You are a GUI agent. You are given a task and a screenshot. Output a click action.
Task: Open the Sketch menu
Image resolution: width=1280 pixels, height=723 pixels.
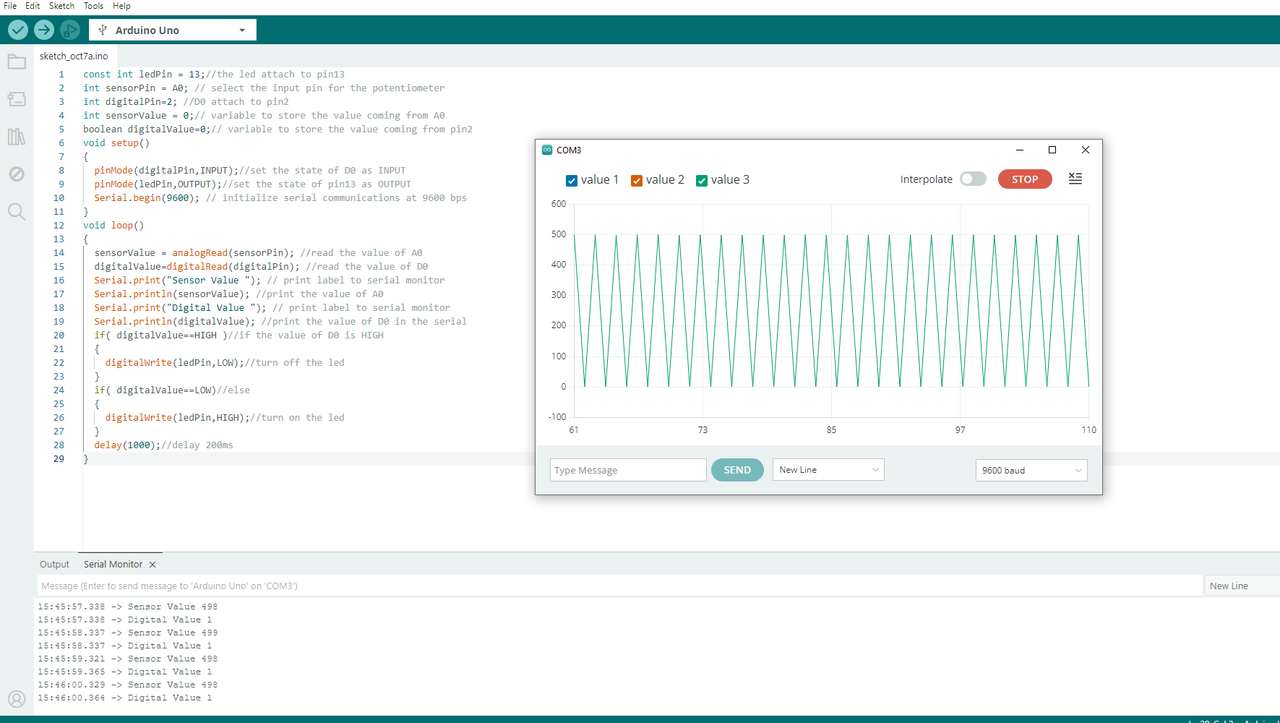point(62,6)
